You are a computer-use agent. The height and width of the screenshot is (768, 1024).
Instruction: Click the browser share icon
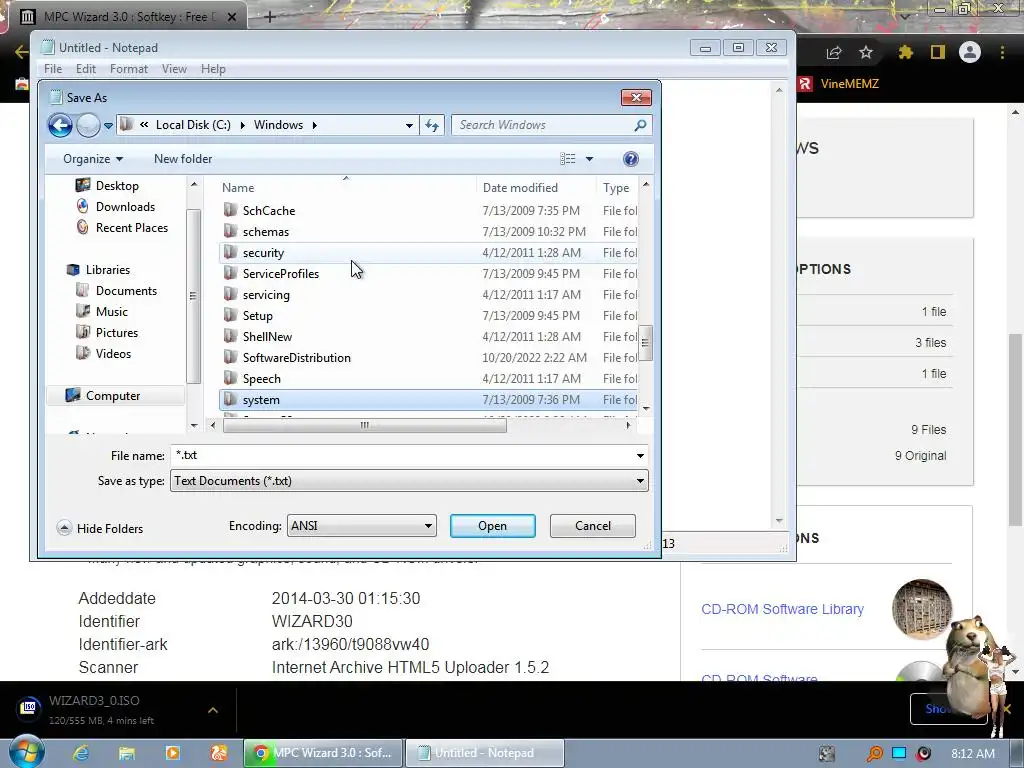point(834,52)
